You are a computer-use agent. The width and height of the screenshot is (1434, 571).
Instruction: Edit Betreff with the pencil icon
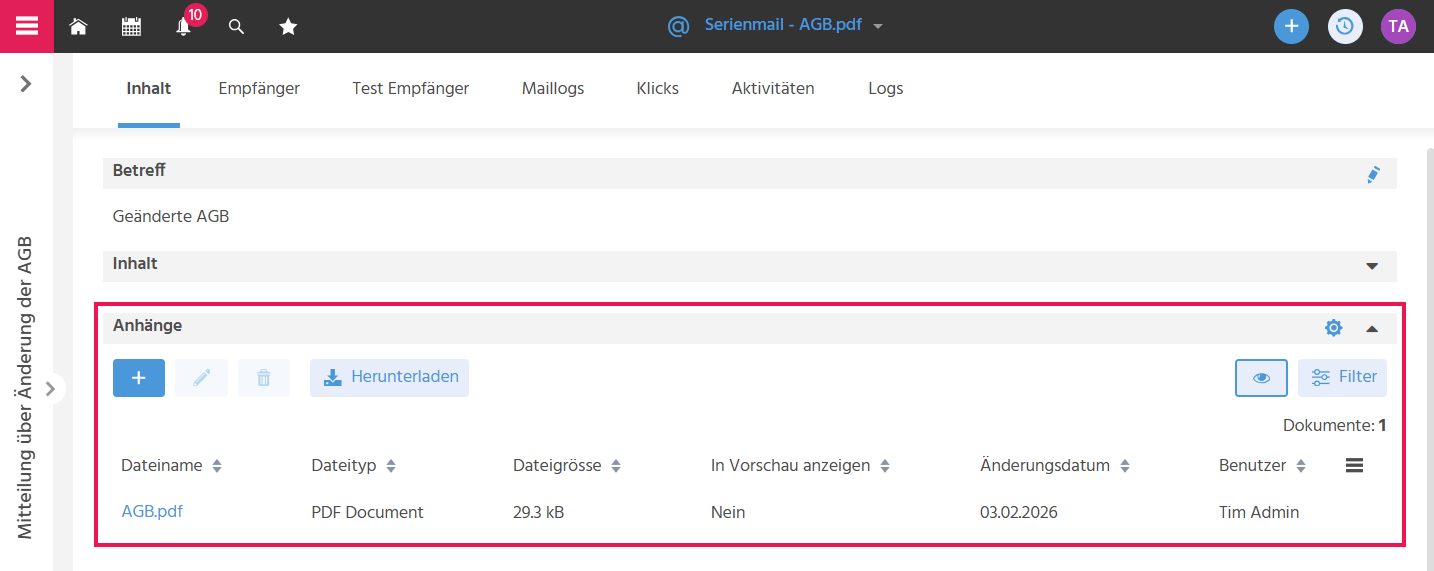click(x=1373, y=174)
